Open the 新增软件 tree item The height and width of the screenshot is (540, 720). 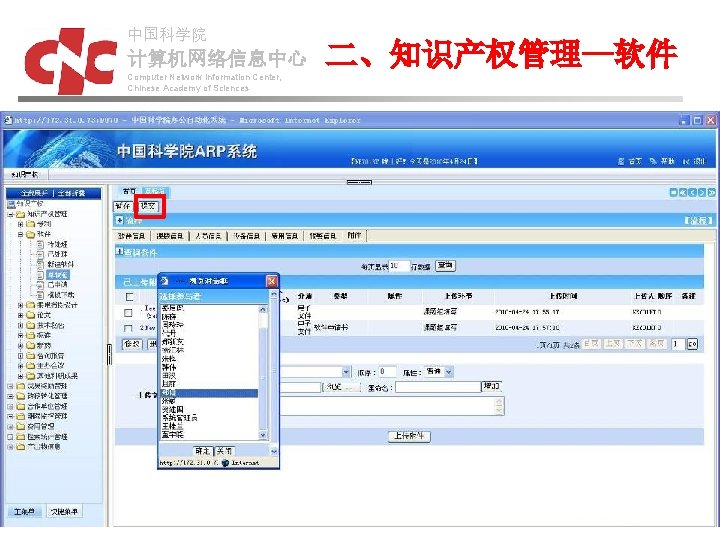tap(61, 264)
